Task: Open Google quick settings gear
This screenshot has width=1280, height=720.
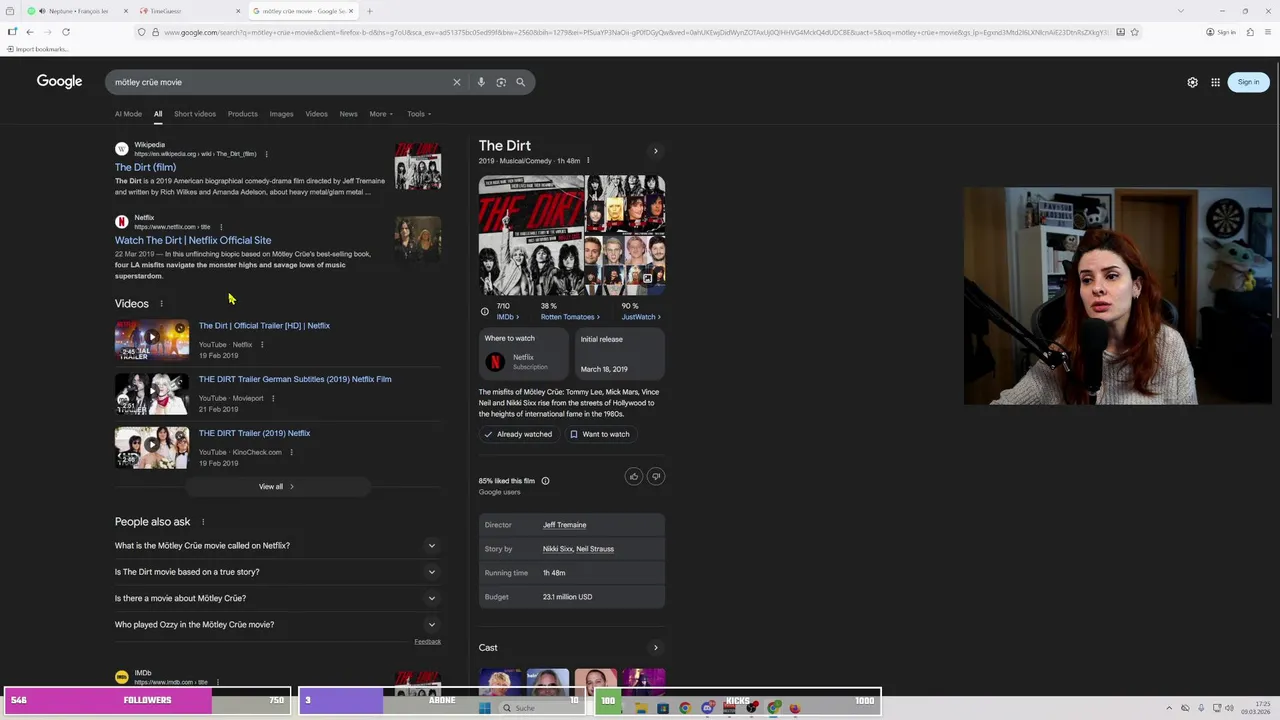Action: click(1192, 82)
